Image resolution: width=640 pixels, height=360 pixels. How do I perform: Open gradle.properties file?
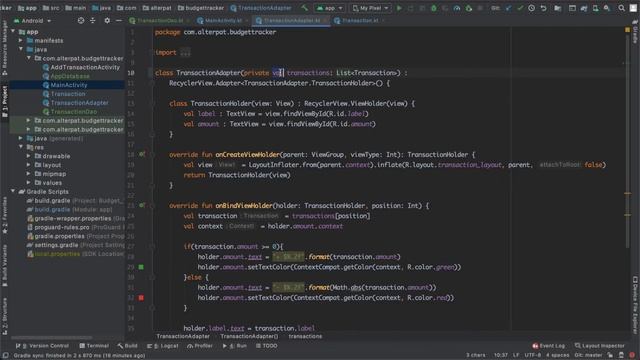click(x=56, y=236)
